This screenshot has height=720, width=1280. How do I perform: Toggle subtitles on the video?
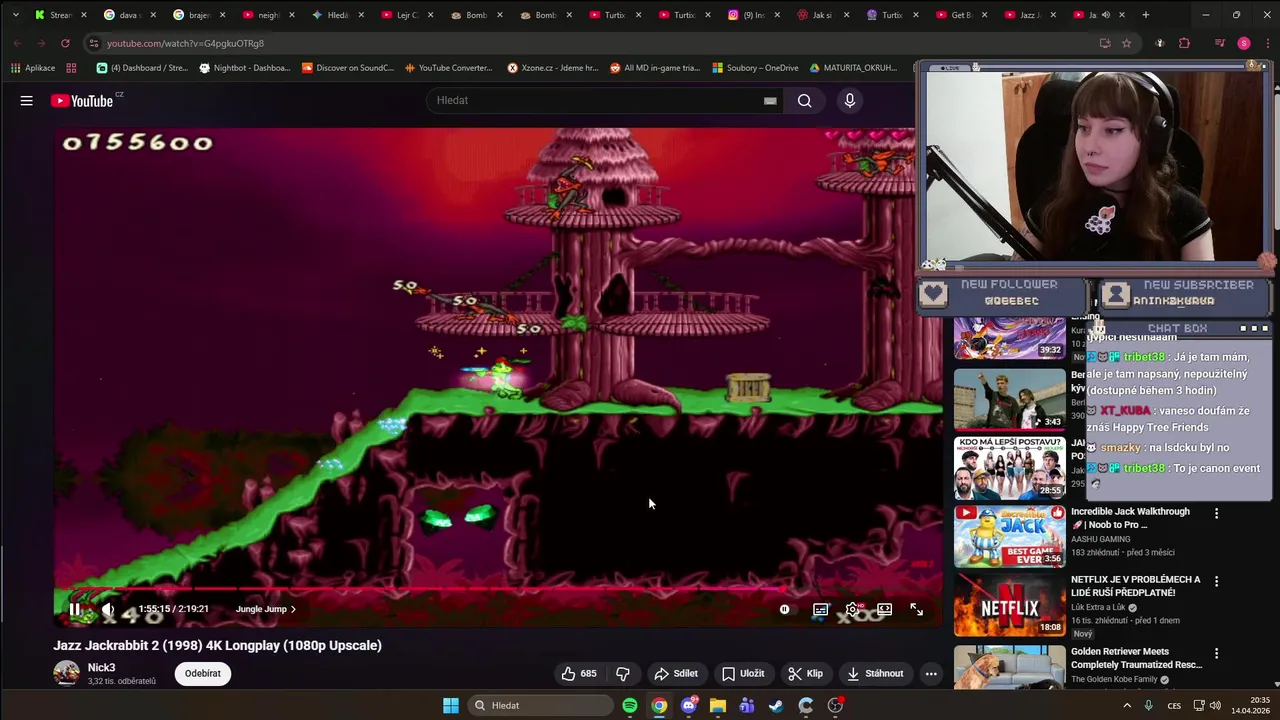click(x=821, y=609)
